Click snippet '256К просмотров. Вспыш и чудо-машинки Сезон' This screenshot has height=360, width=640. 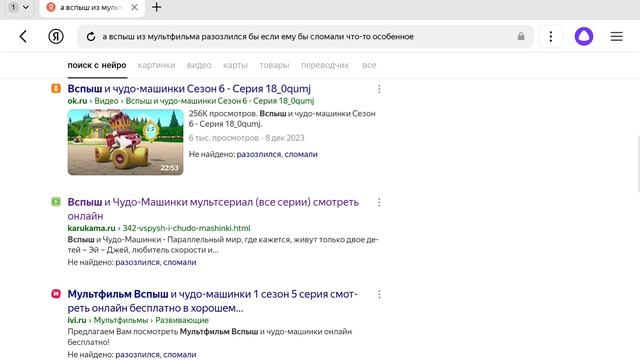tap(282, 114)
